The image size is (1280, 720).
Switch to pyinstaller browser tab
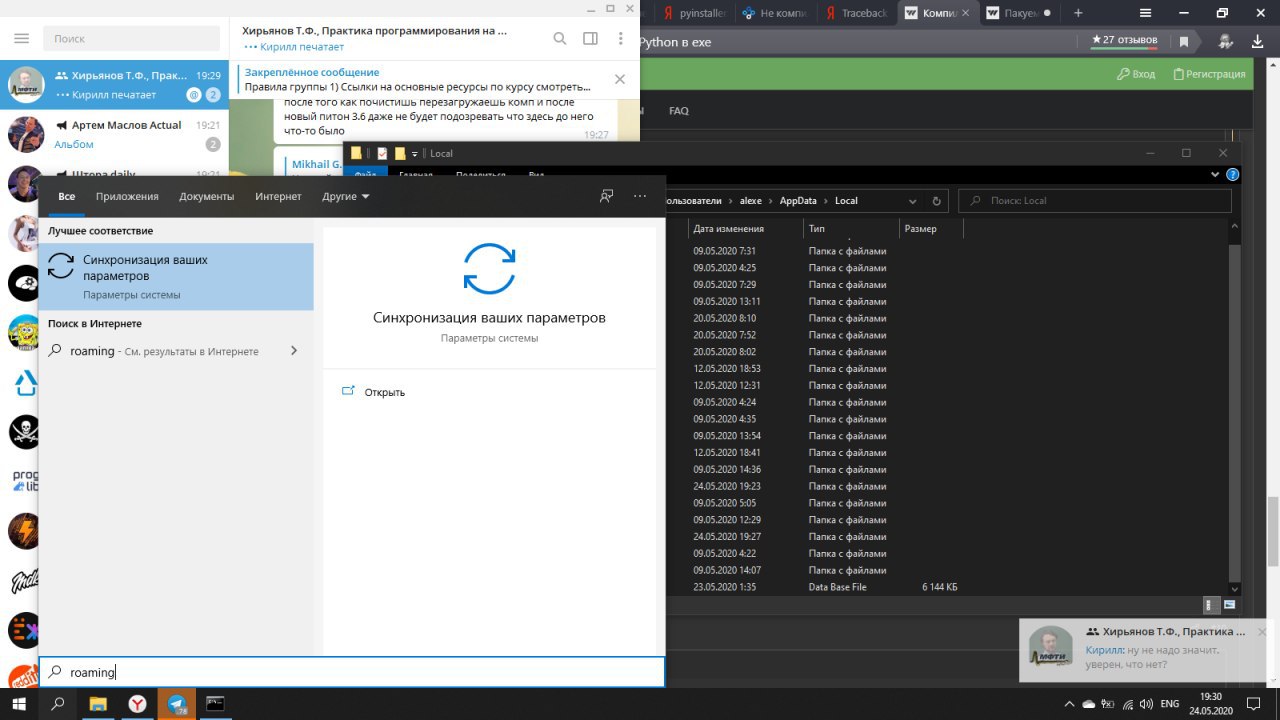696,13
